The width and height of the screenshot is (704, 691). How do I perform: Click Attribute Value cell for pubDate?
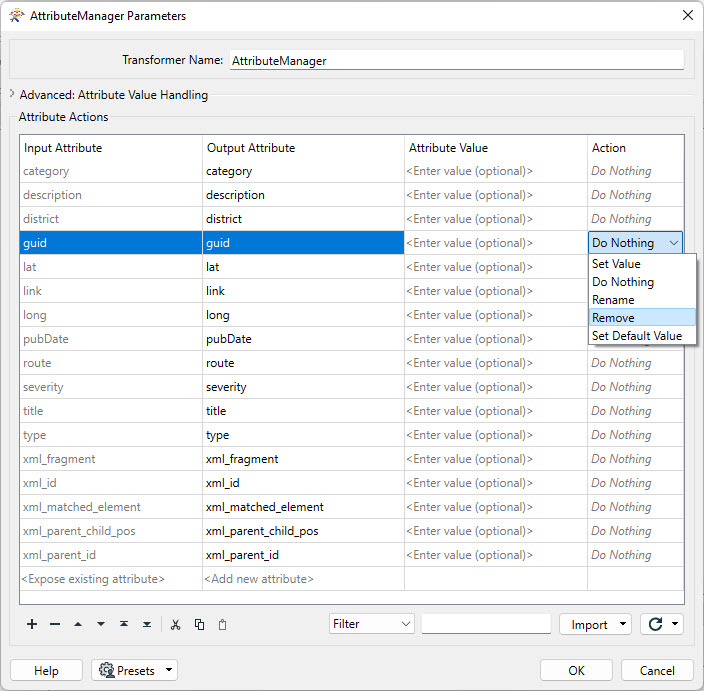(x=496, y=339)
